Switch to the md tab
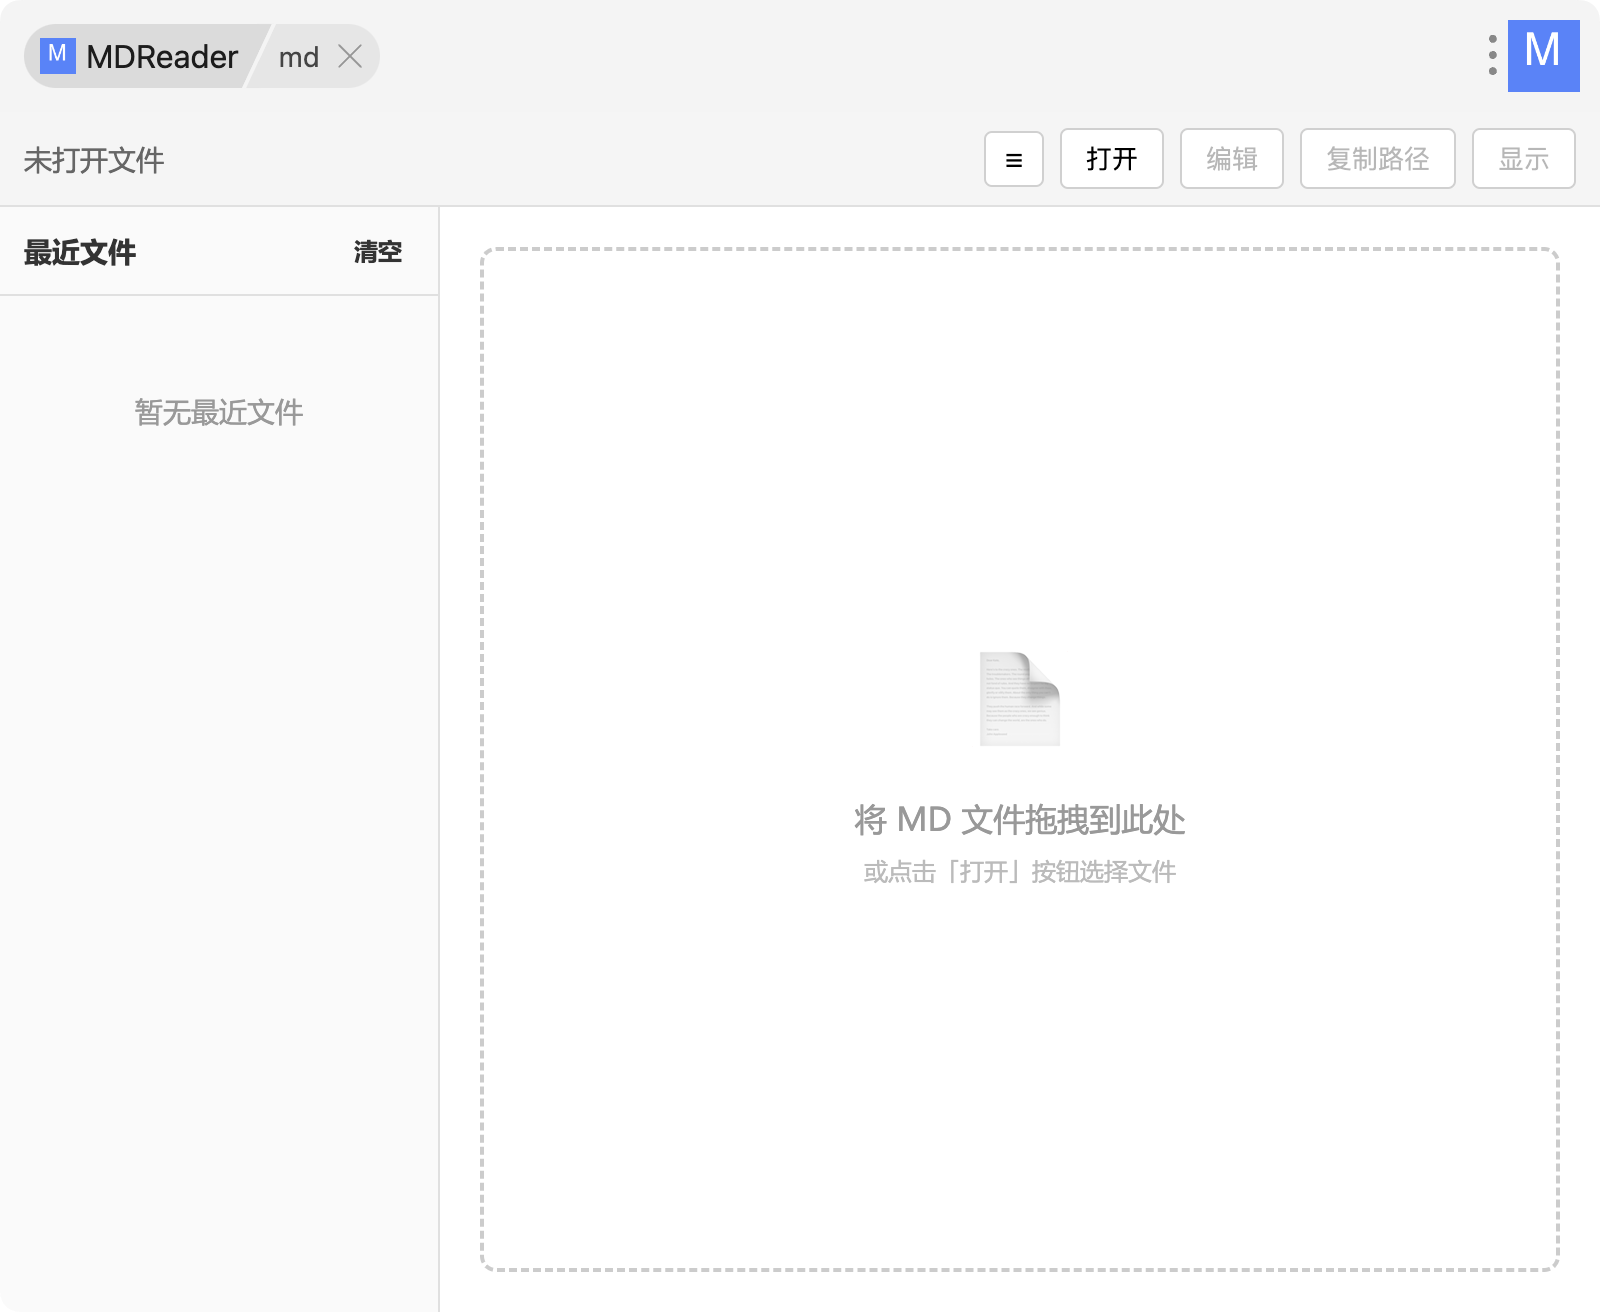Image resolution: width=1600 pixels, height=1312 pixels. [298, 57]
